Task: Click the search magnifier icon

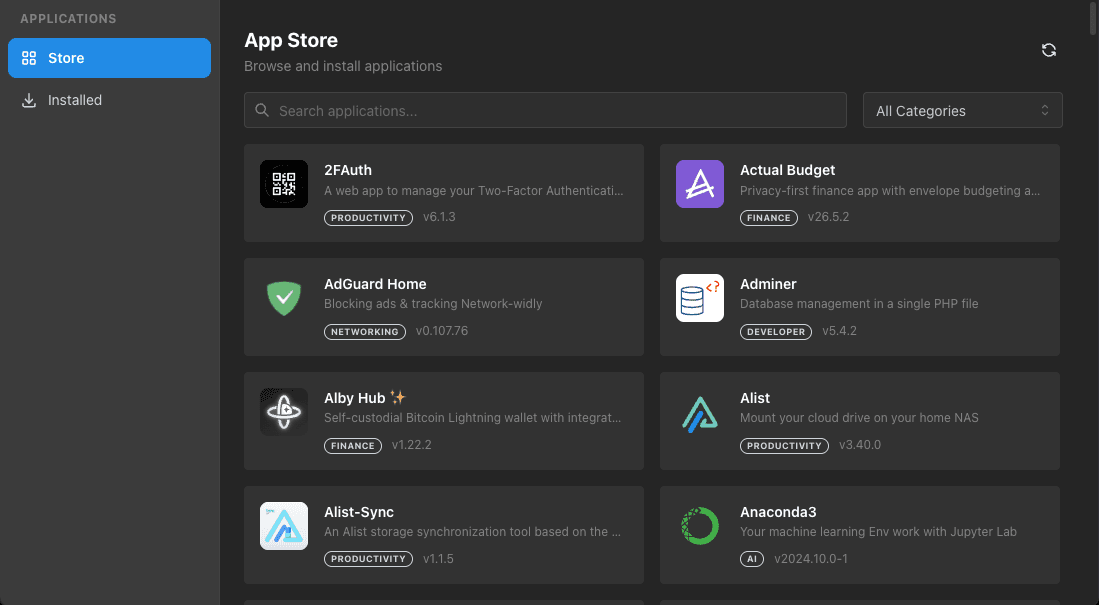Action: [262, 110]
